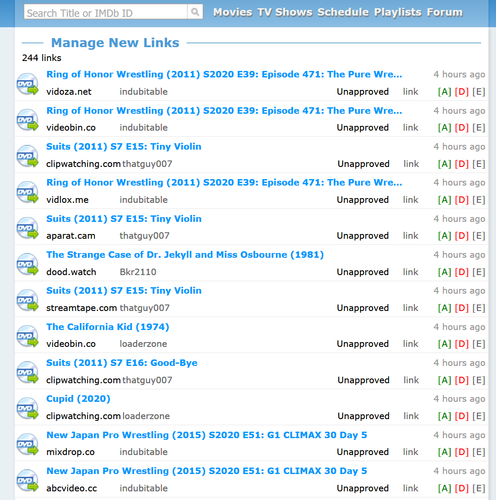This screenshot has width=496, height=500.
Task: Click Unapproved status in the Cupid row
Action: pos(363,416)
